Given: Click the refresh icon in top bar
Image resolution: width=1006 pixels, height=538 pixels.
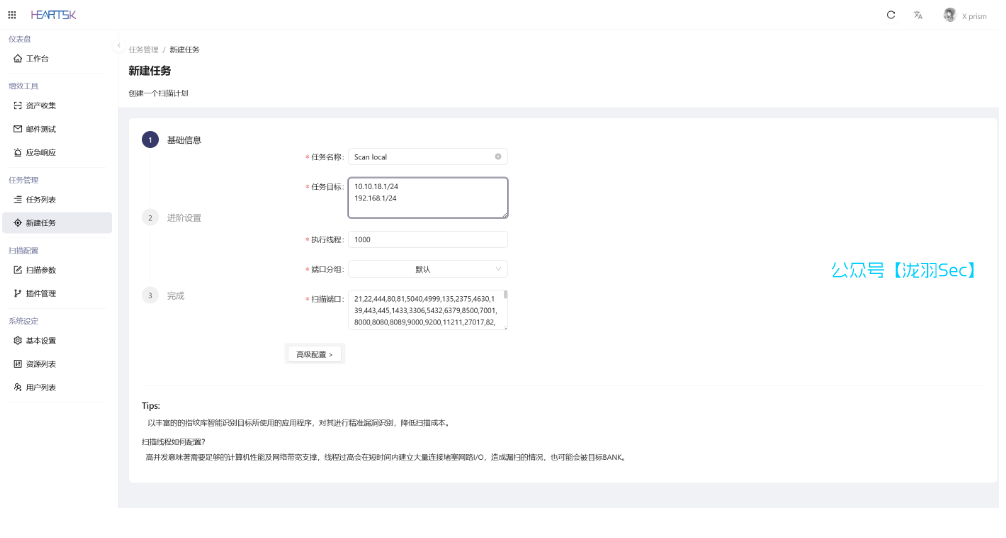Looking at the screenshot, I should [x=891, y=15].
